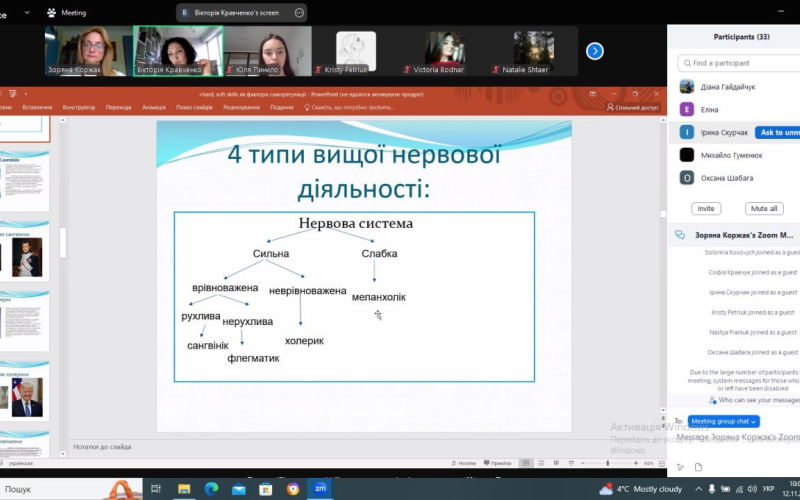Open Reading view icon in status bar
The height and width of the screenshot is (500, 800).
[x=556, y=463]
